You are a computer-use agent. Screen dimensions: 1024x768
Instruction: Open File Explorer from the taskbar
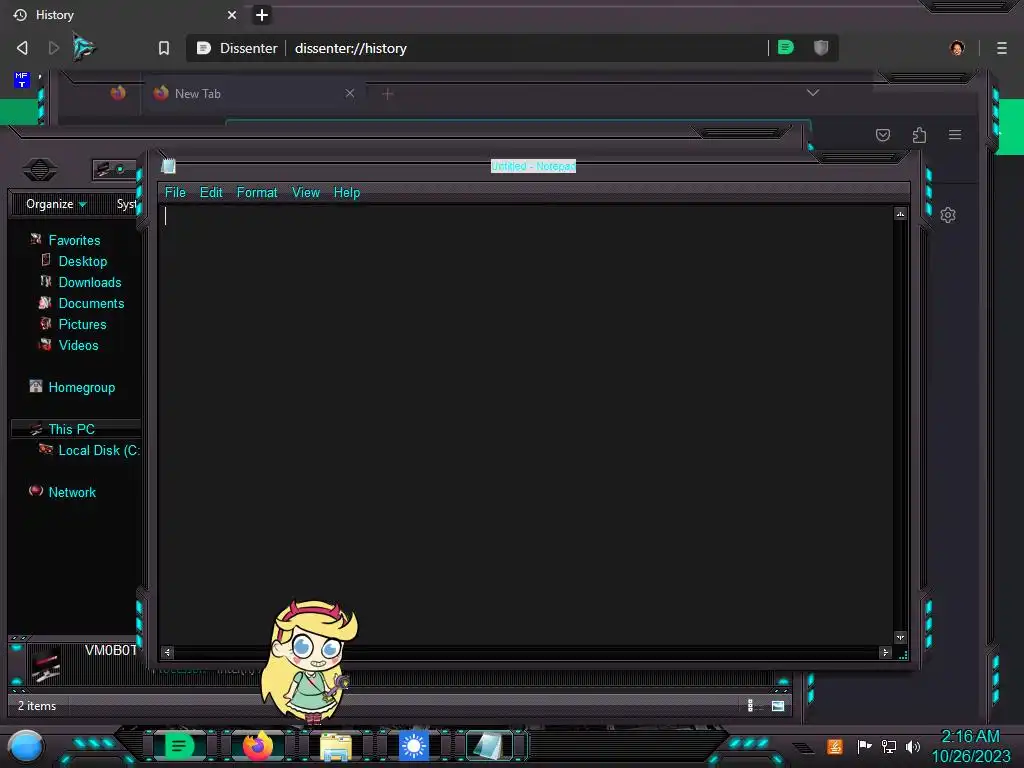click(x=336, y=747)
